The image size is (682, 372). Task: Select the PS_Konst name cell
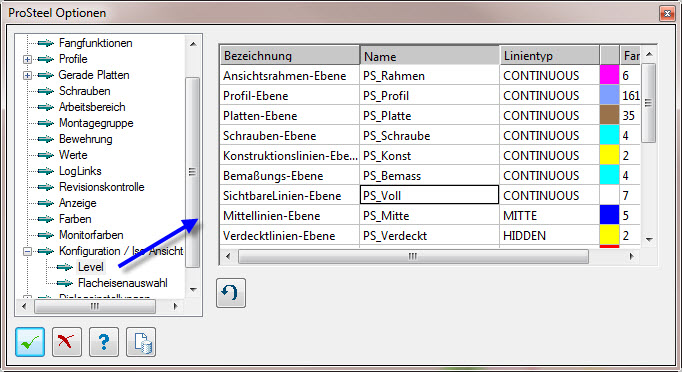[429, 155]
